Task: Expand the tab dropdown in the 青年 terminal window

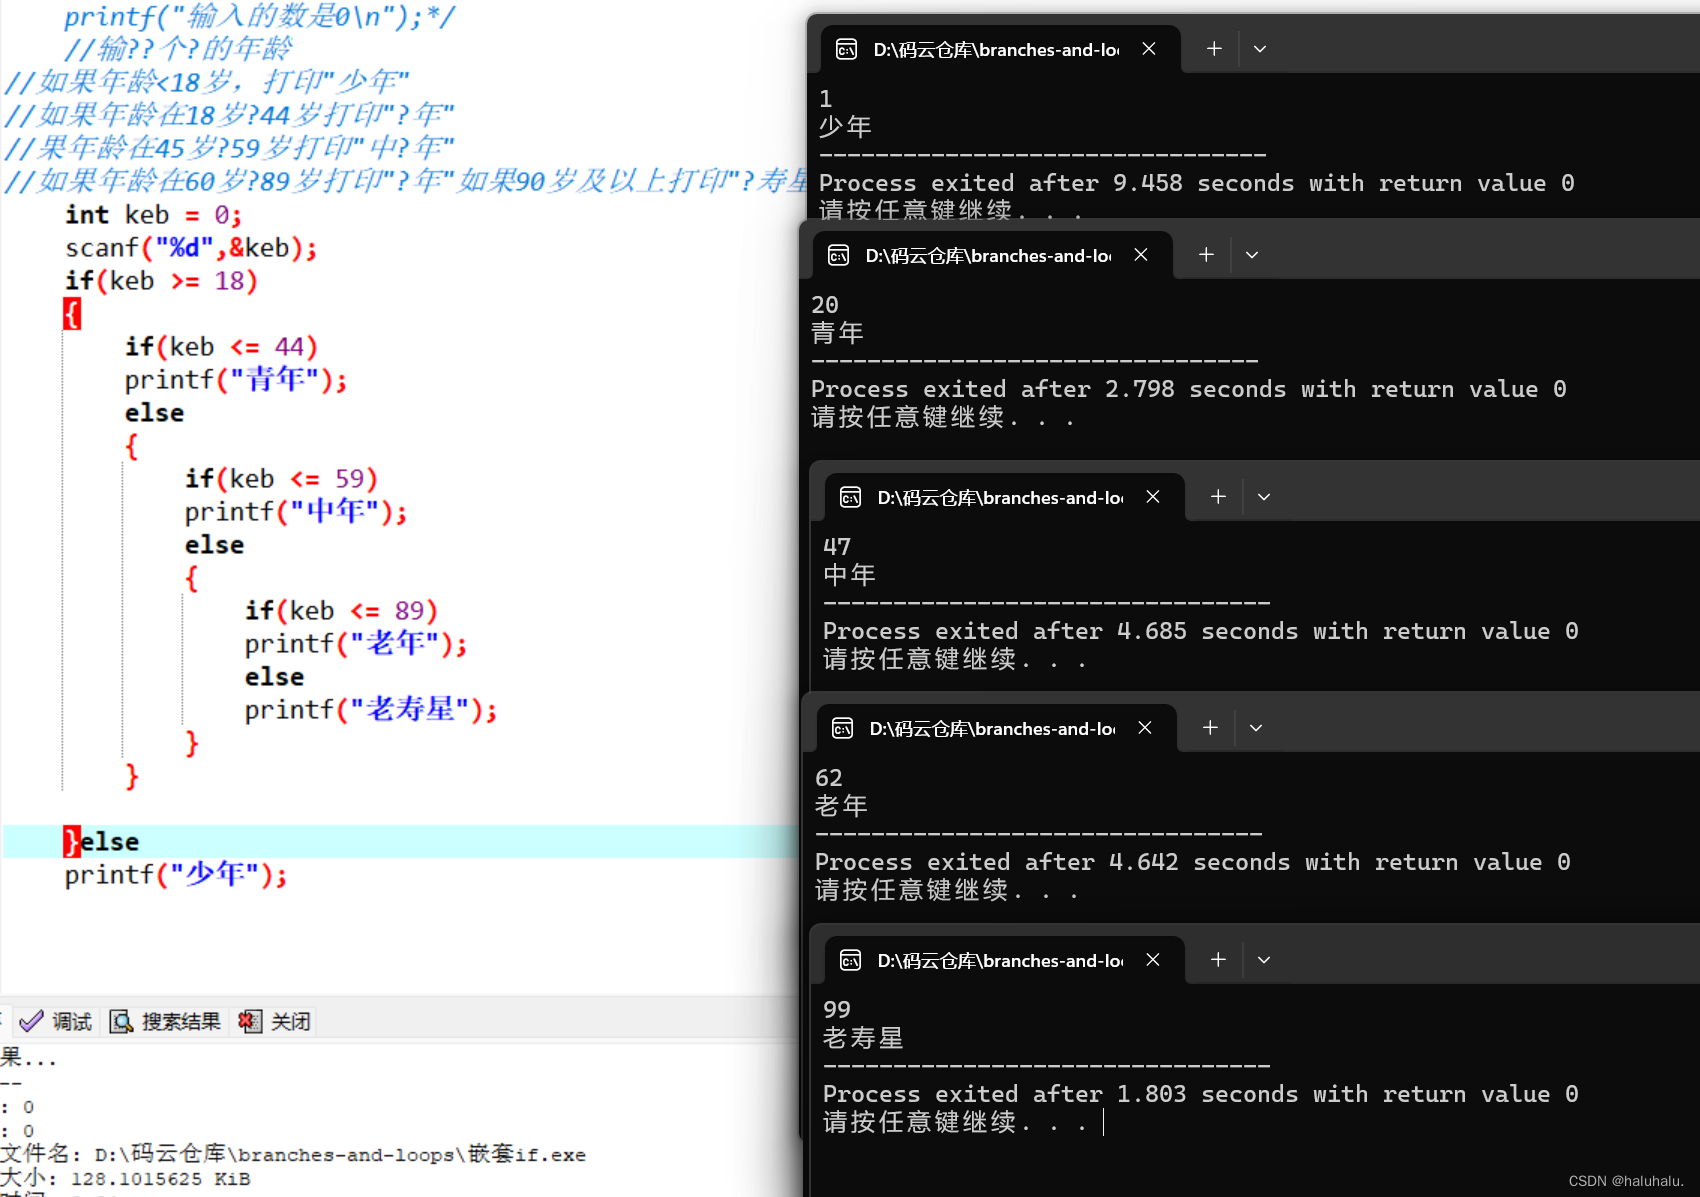Action: click(1252, 255)
